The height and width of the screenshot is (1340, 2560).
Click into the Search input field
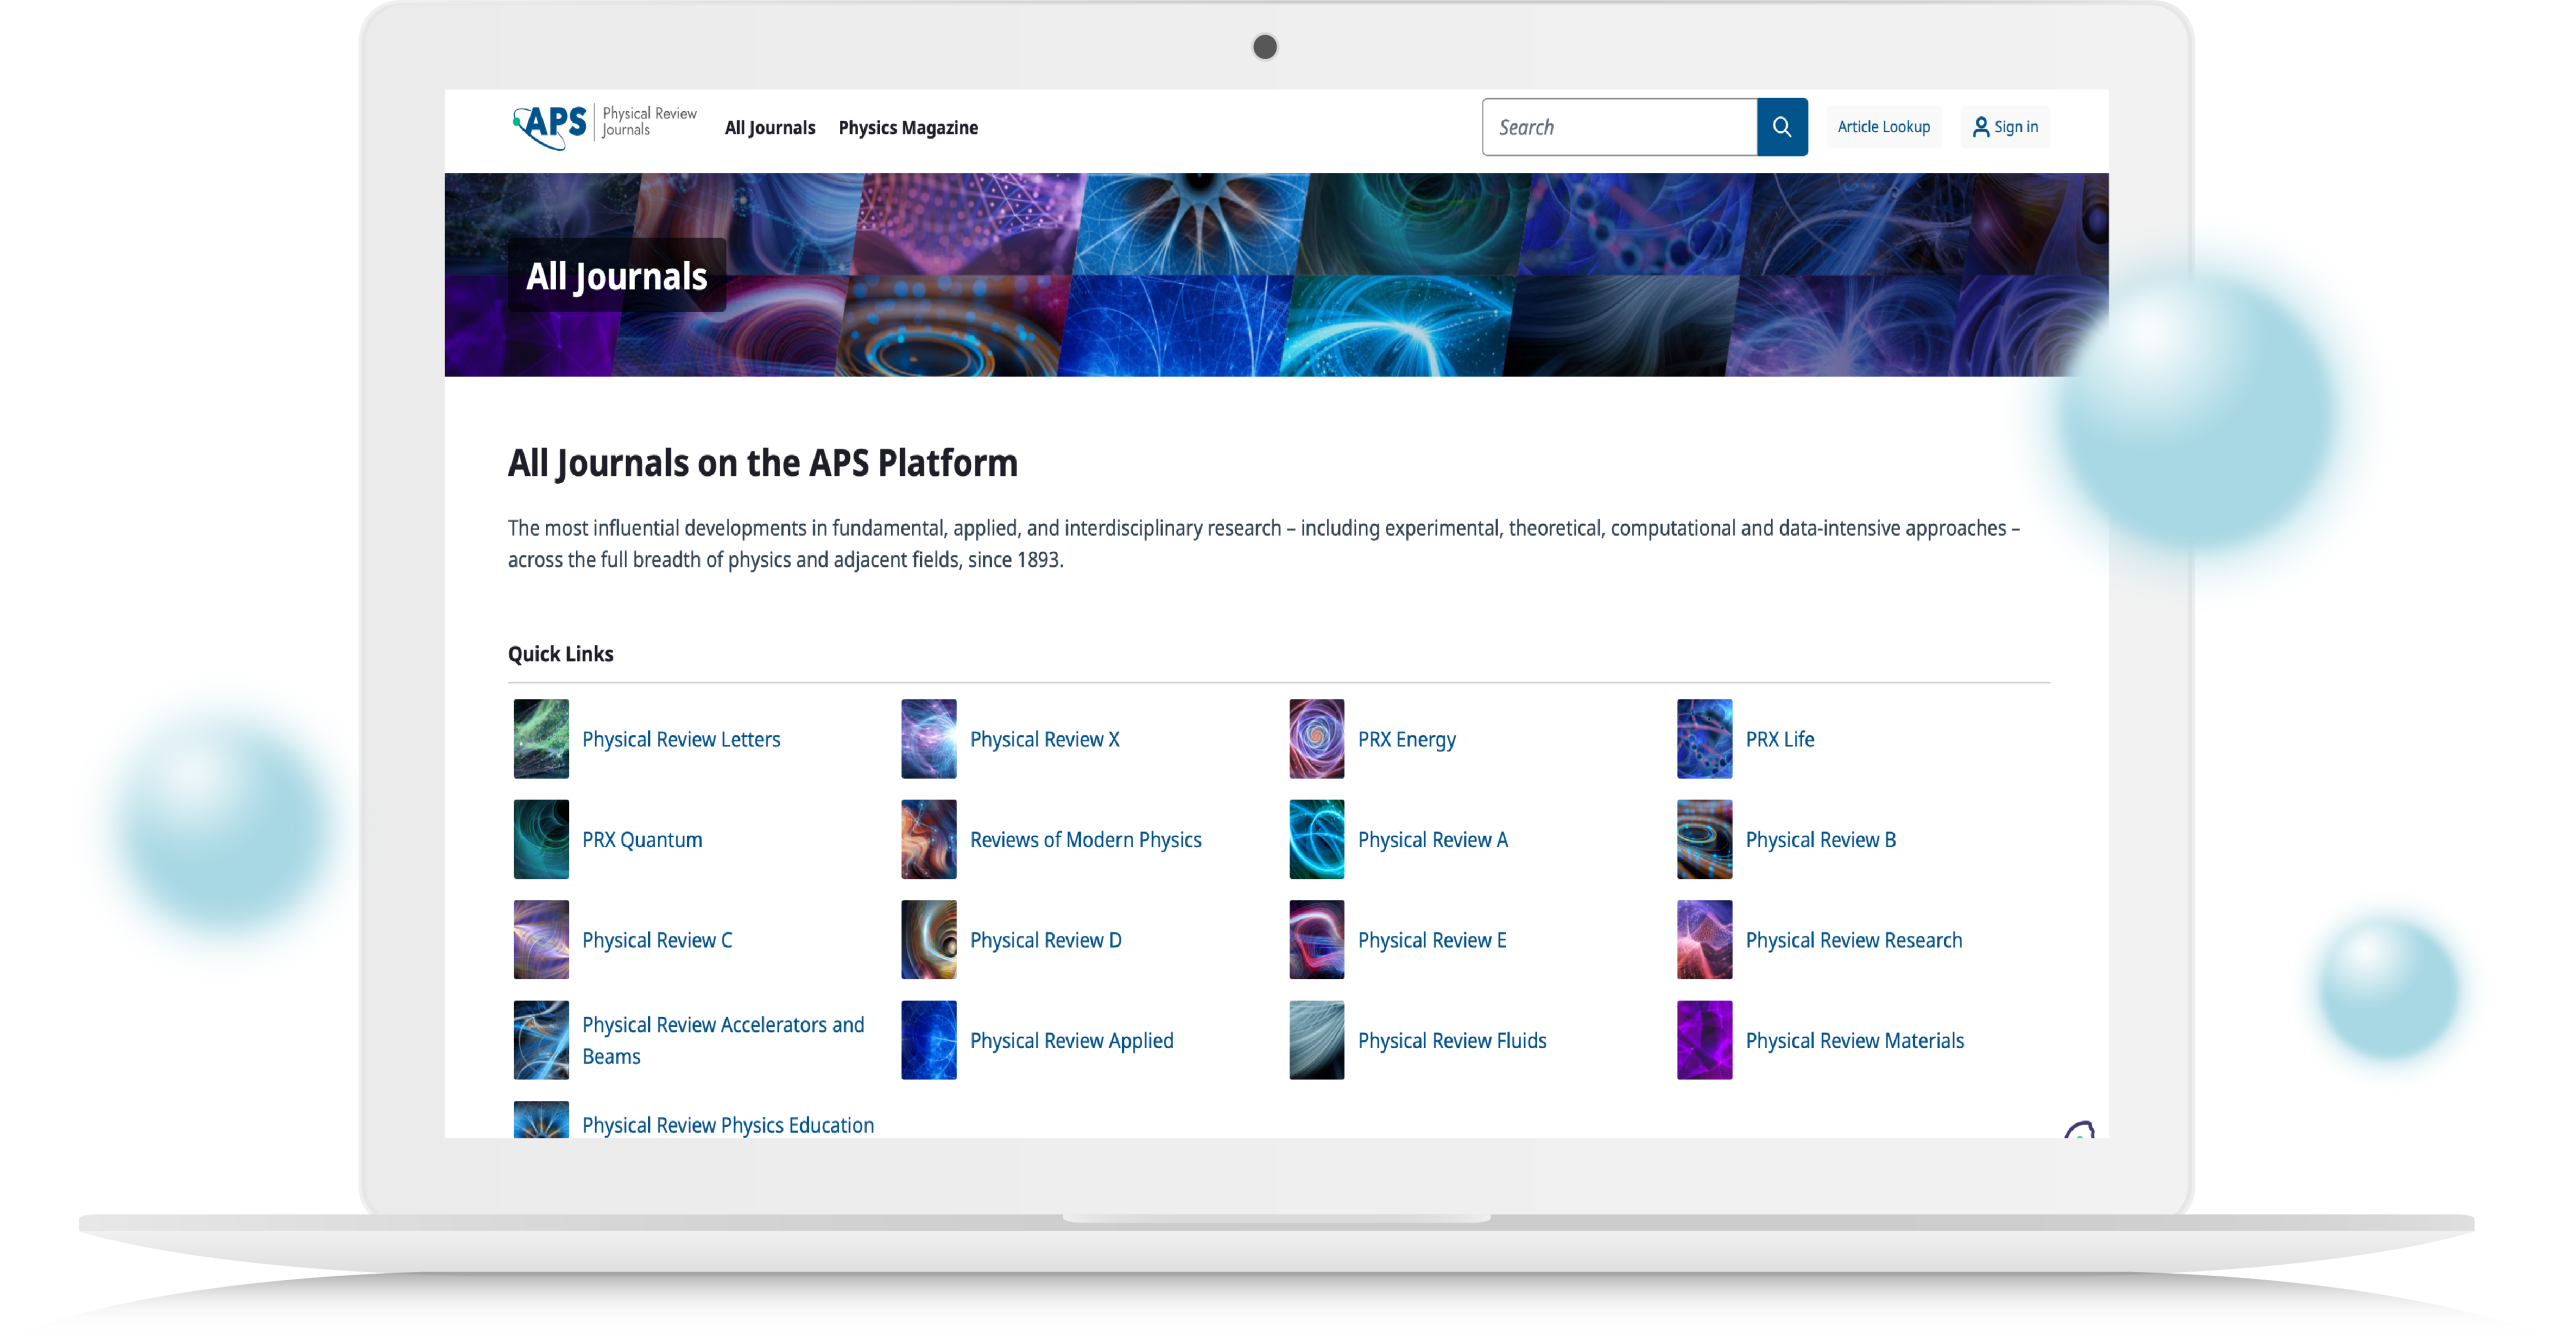(1619, 127)
